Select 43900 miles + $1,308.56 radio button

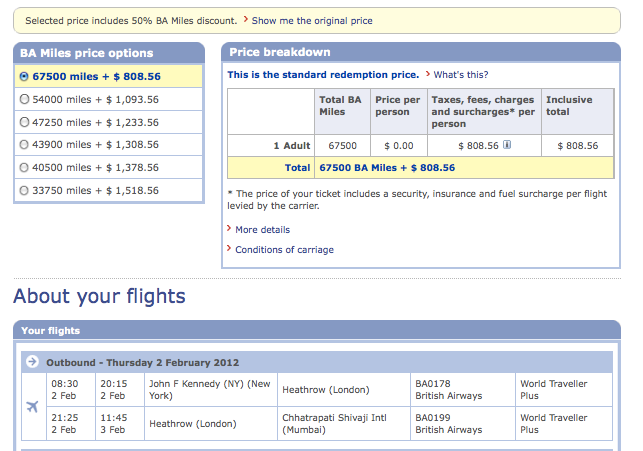25,145
